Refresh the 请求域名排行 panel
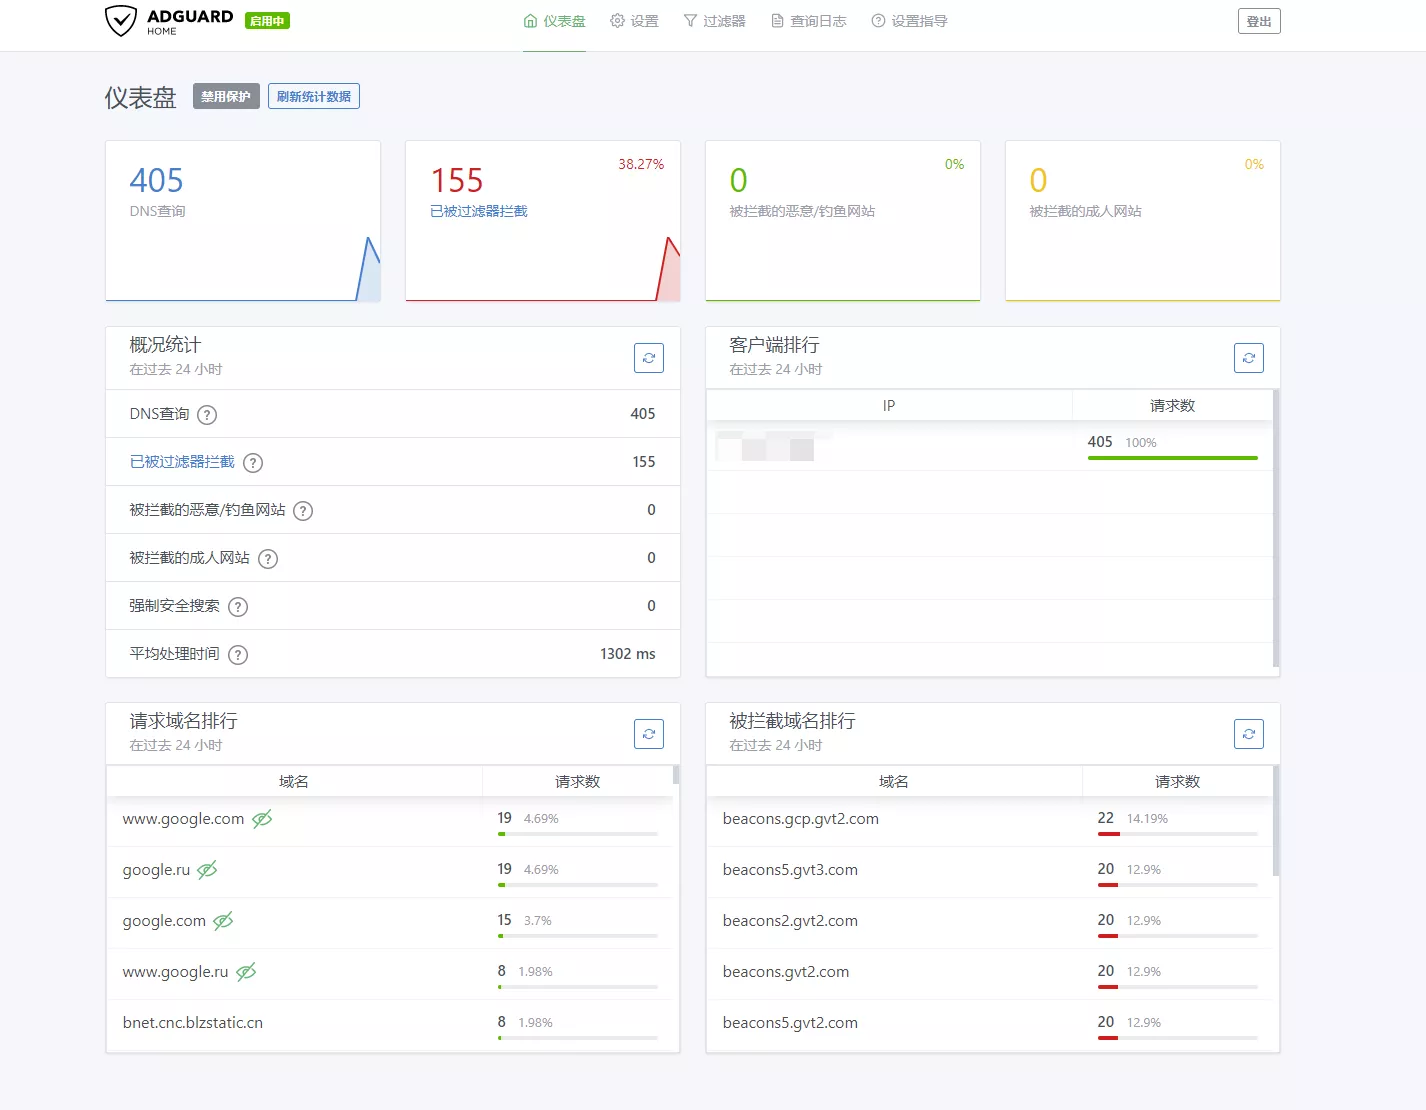The height and width of the screenshot is (1110, 1426). tap(649, 734)
